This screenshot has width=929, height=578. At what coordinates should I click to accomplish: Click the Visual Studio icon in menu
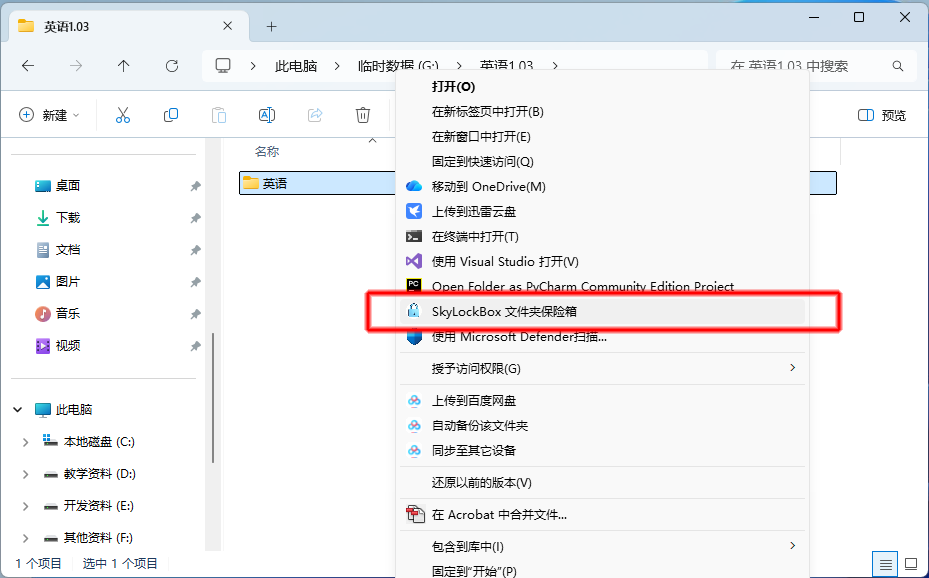coord(414,261)
